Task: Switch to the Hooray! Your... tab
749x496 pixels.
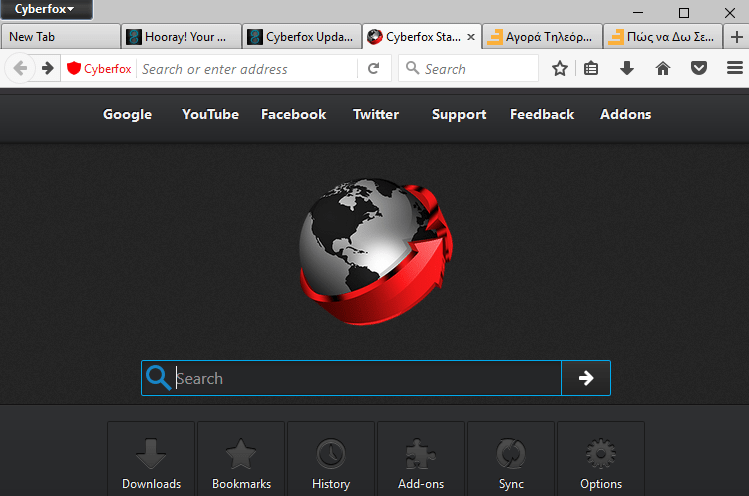Action: click(x=182, y=37)
